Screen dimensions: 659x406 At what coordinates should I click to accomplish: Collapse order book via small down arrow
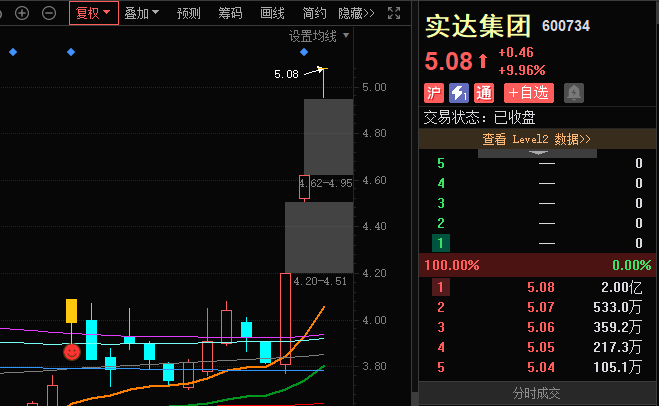(x=538, y=153)
